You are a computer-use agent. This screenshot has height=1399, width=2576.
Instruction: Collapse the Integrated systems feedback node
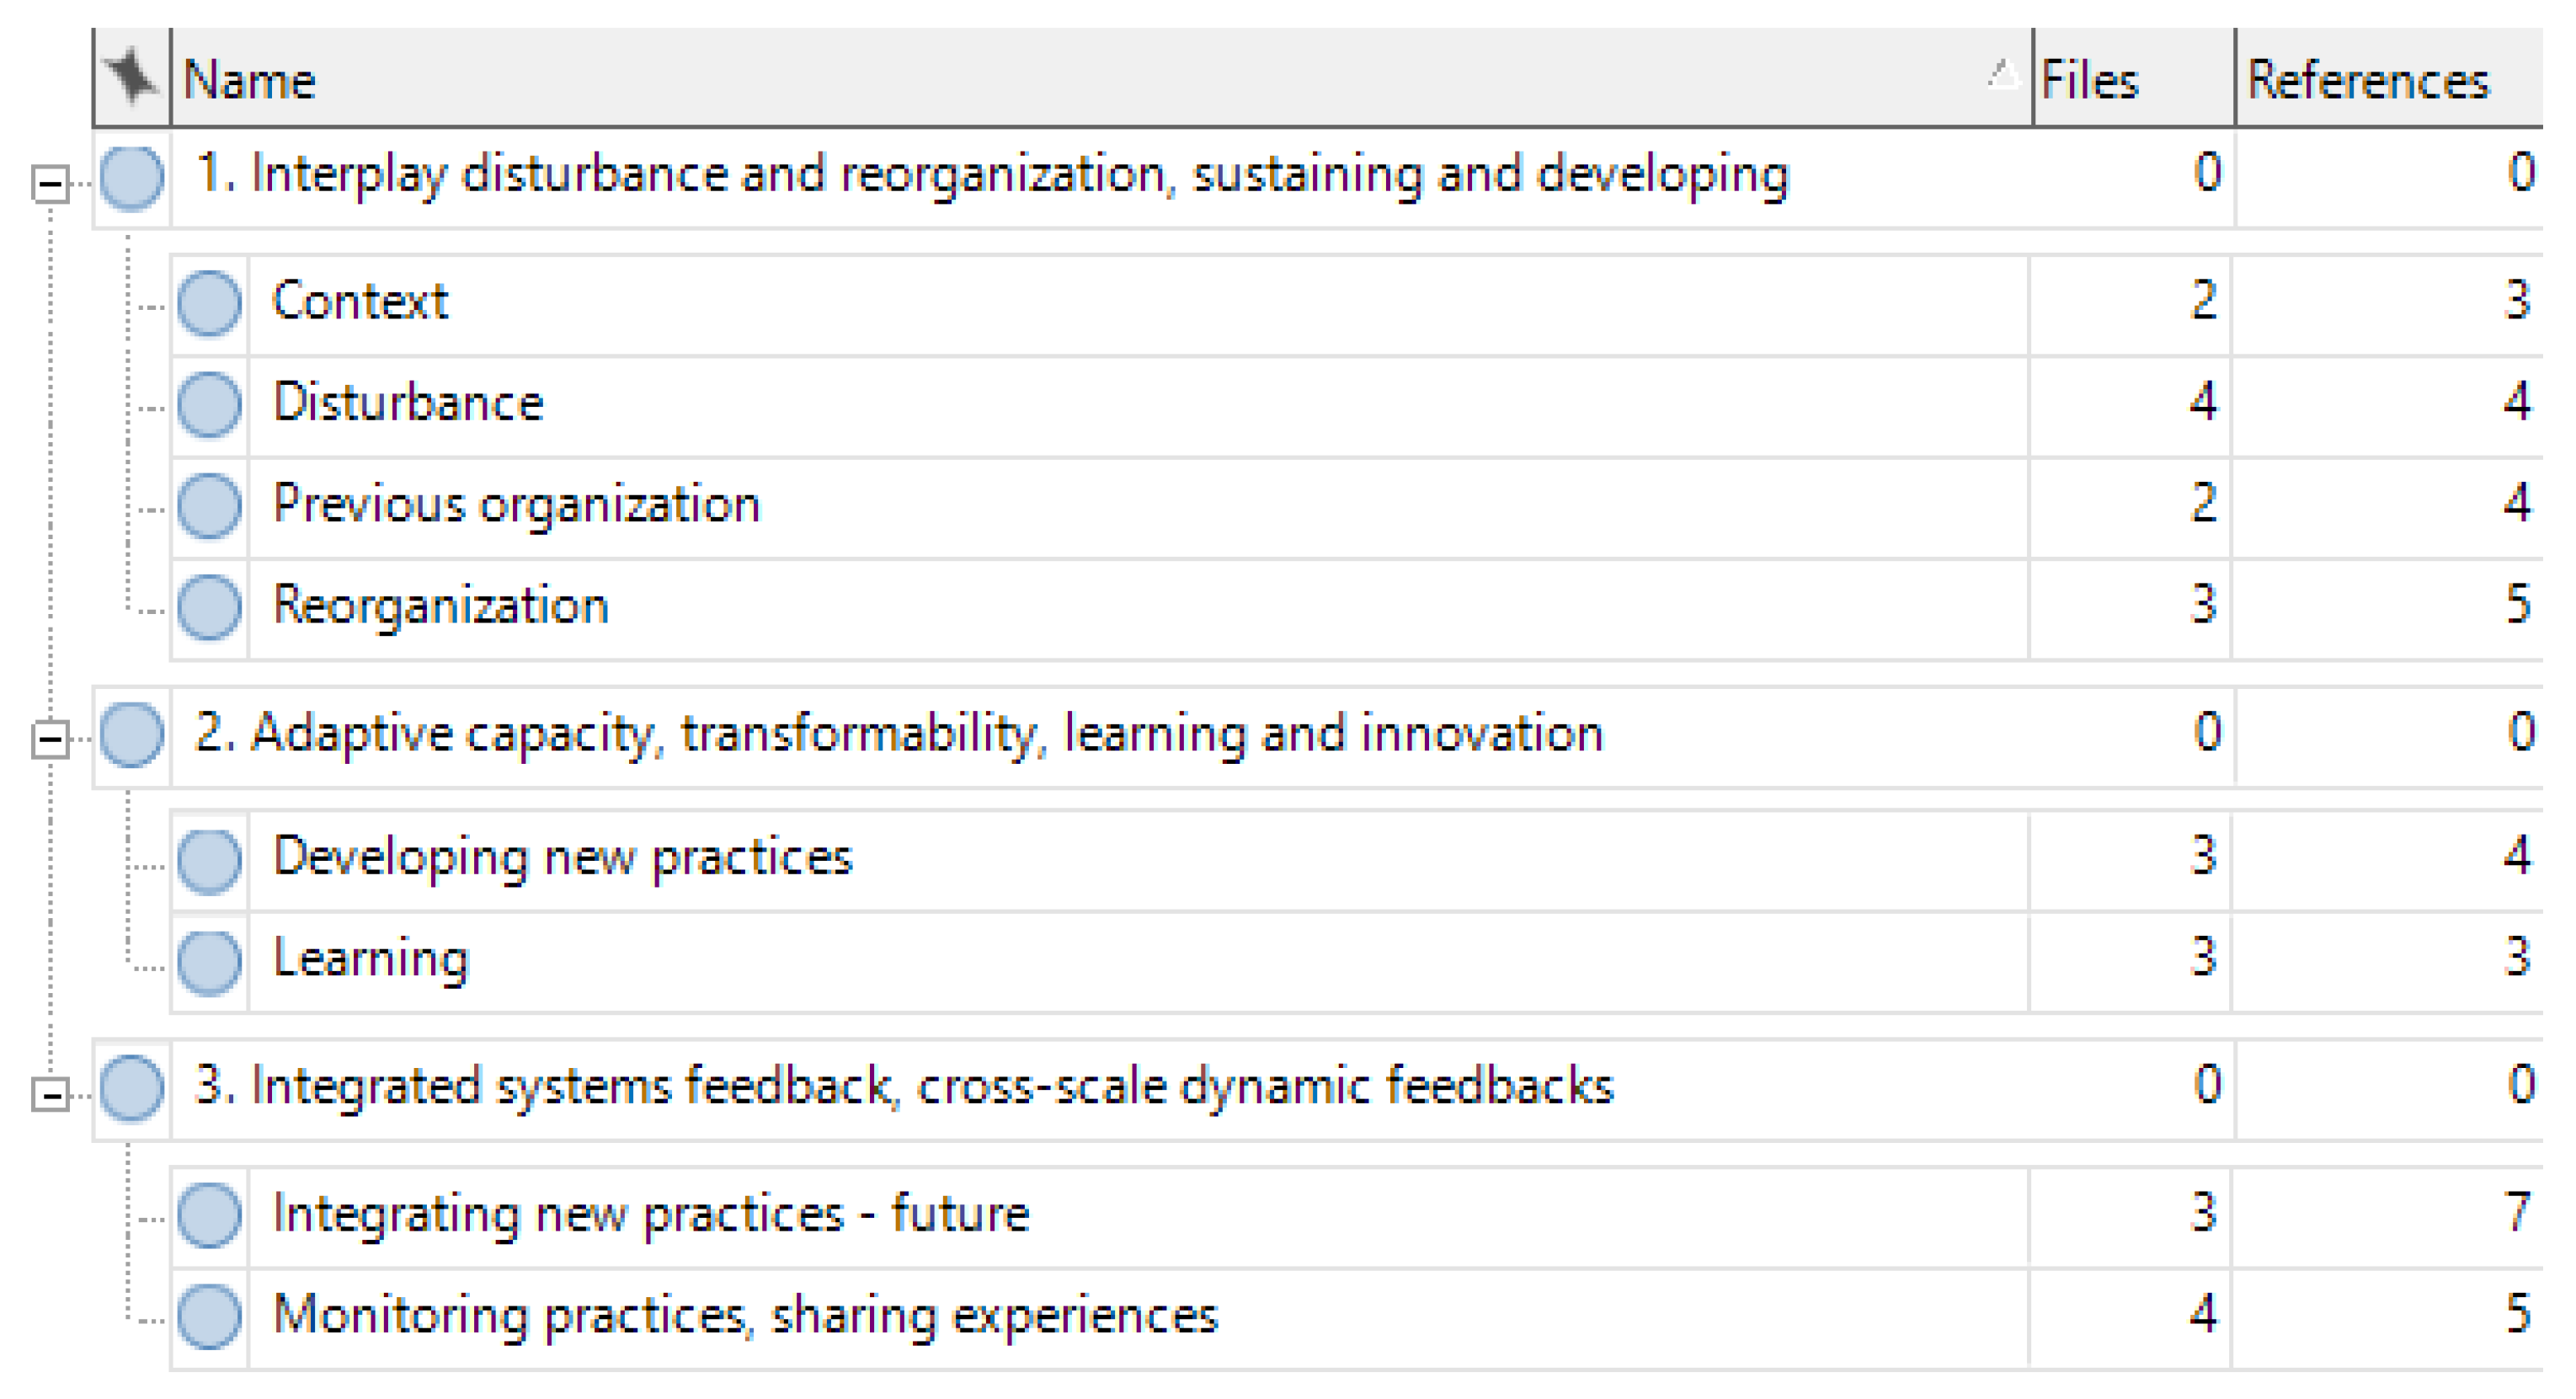[50, 1094]
